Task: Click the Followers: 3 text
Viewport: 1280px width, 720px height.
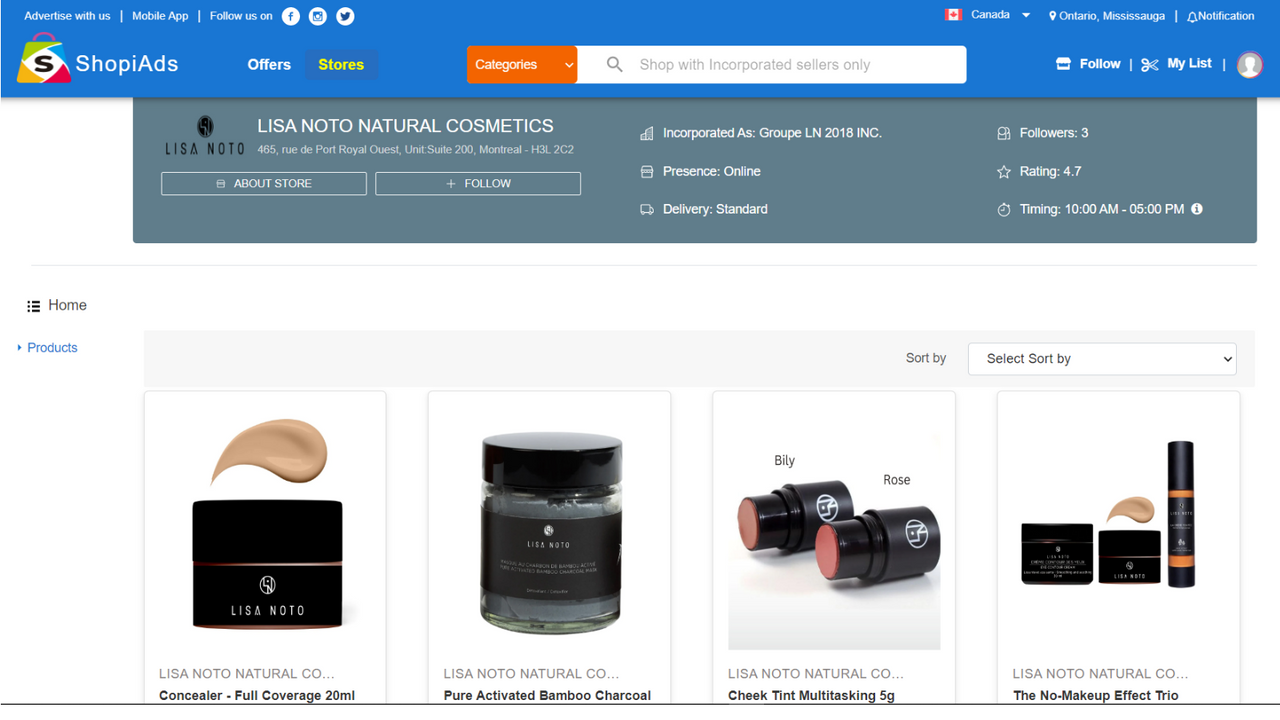Action: 1054,133
